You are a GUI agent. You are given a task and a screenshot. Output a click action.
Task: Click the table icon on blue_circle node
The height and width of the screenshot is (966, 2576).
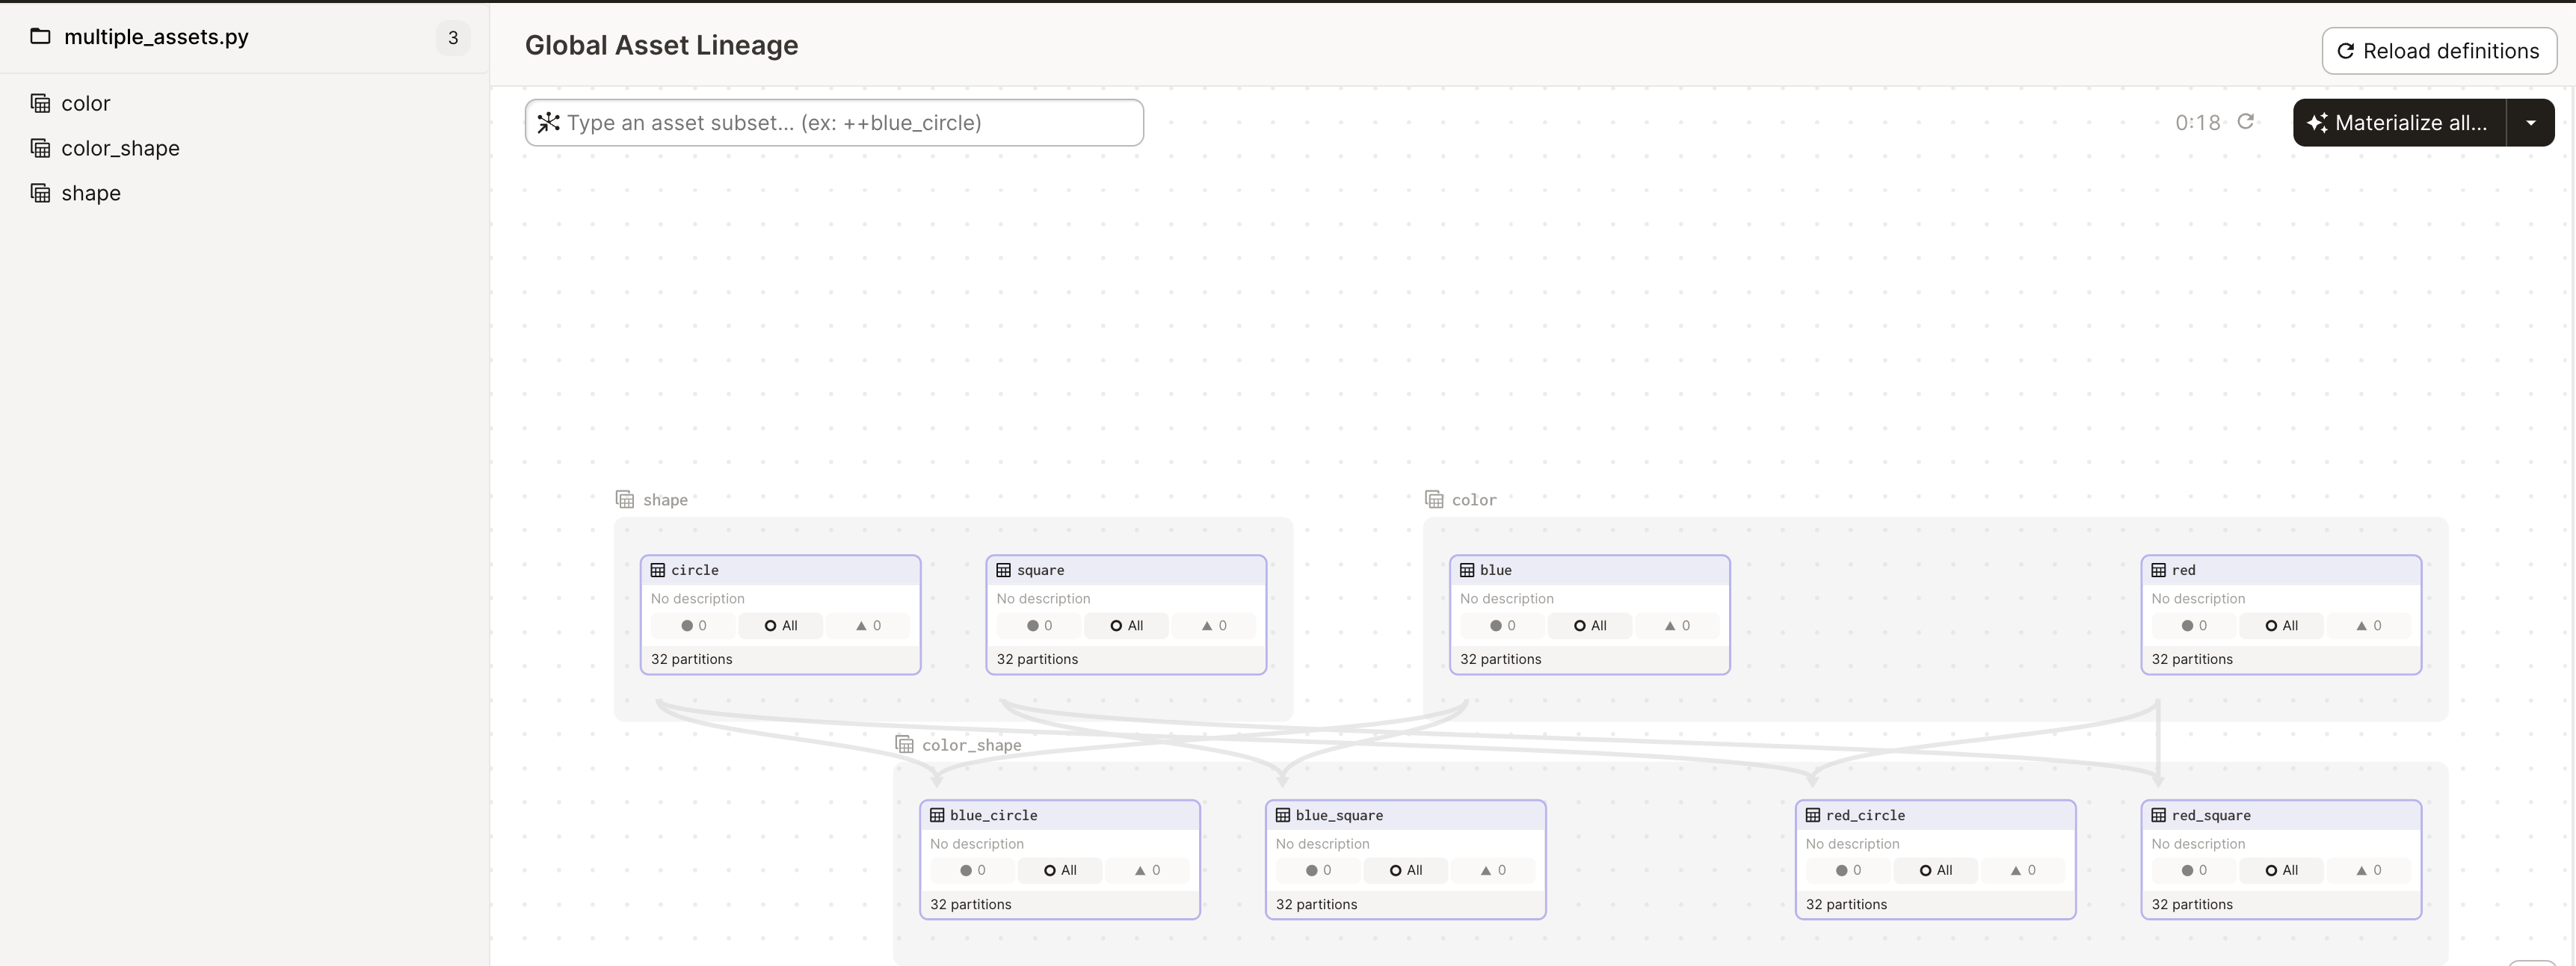pyautogui.click(x=937, y=815)
